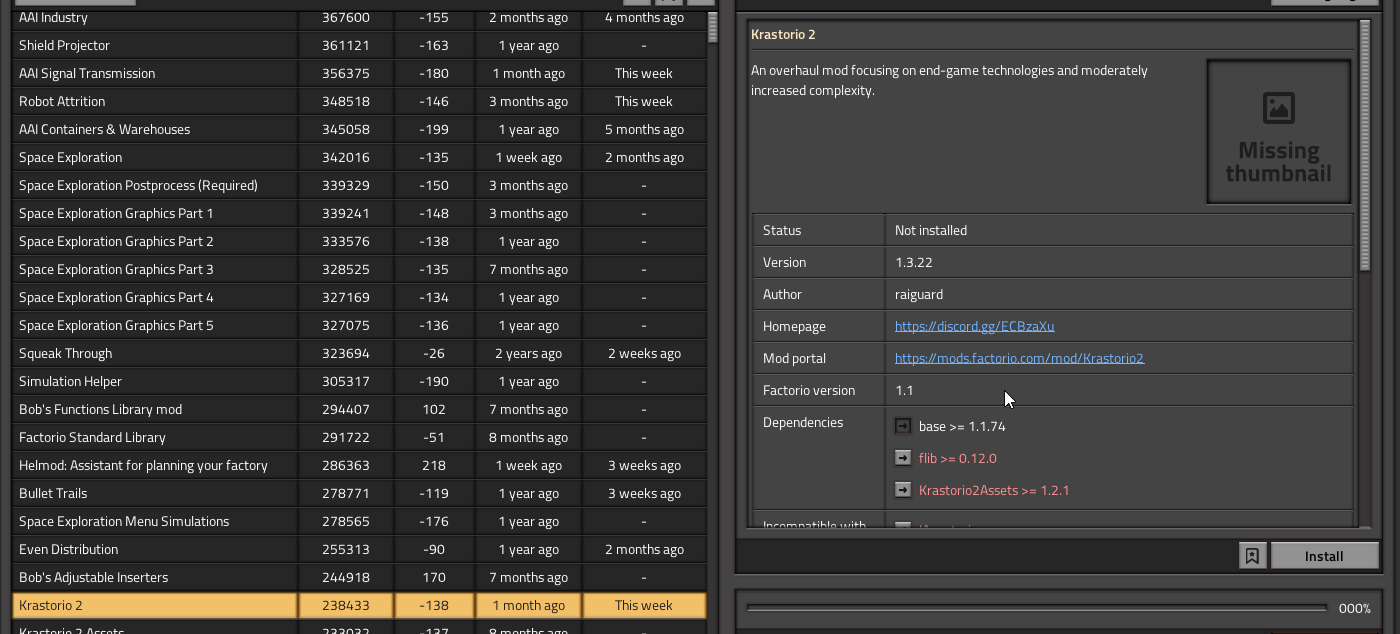Click the download progress bar
The height and width of the screenshot is (634, 1400).
click(1036, 608)
